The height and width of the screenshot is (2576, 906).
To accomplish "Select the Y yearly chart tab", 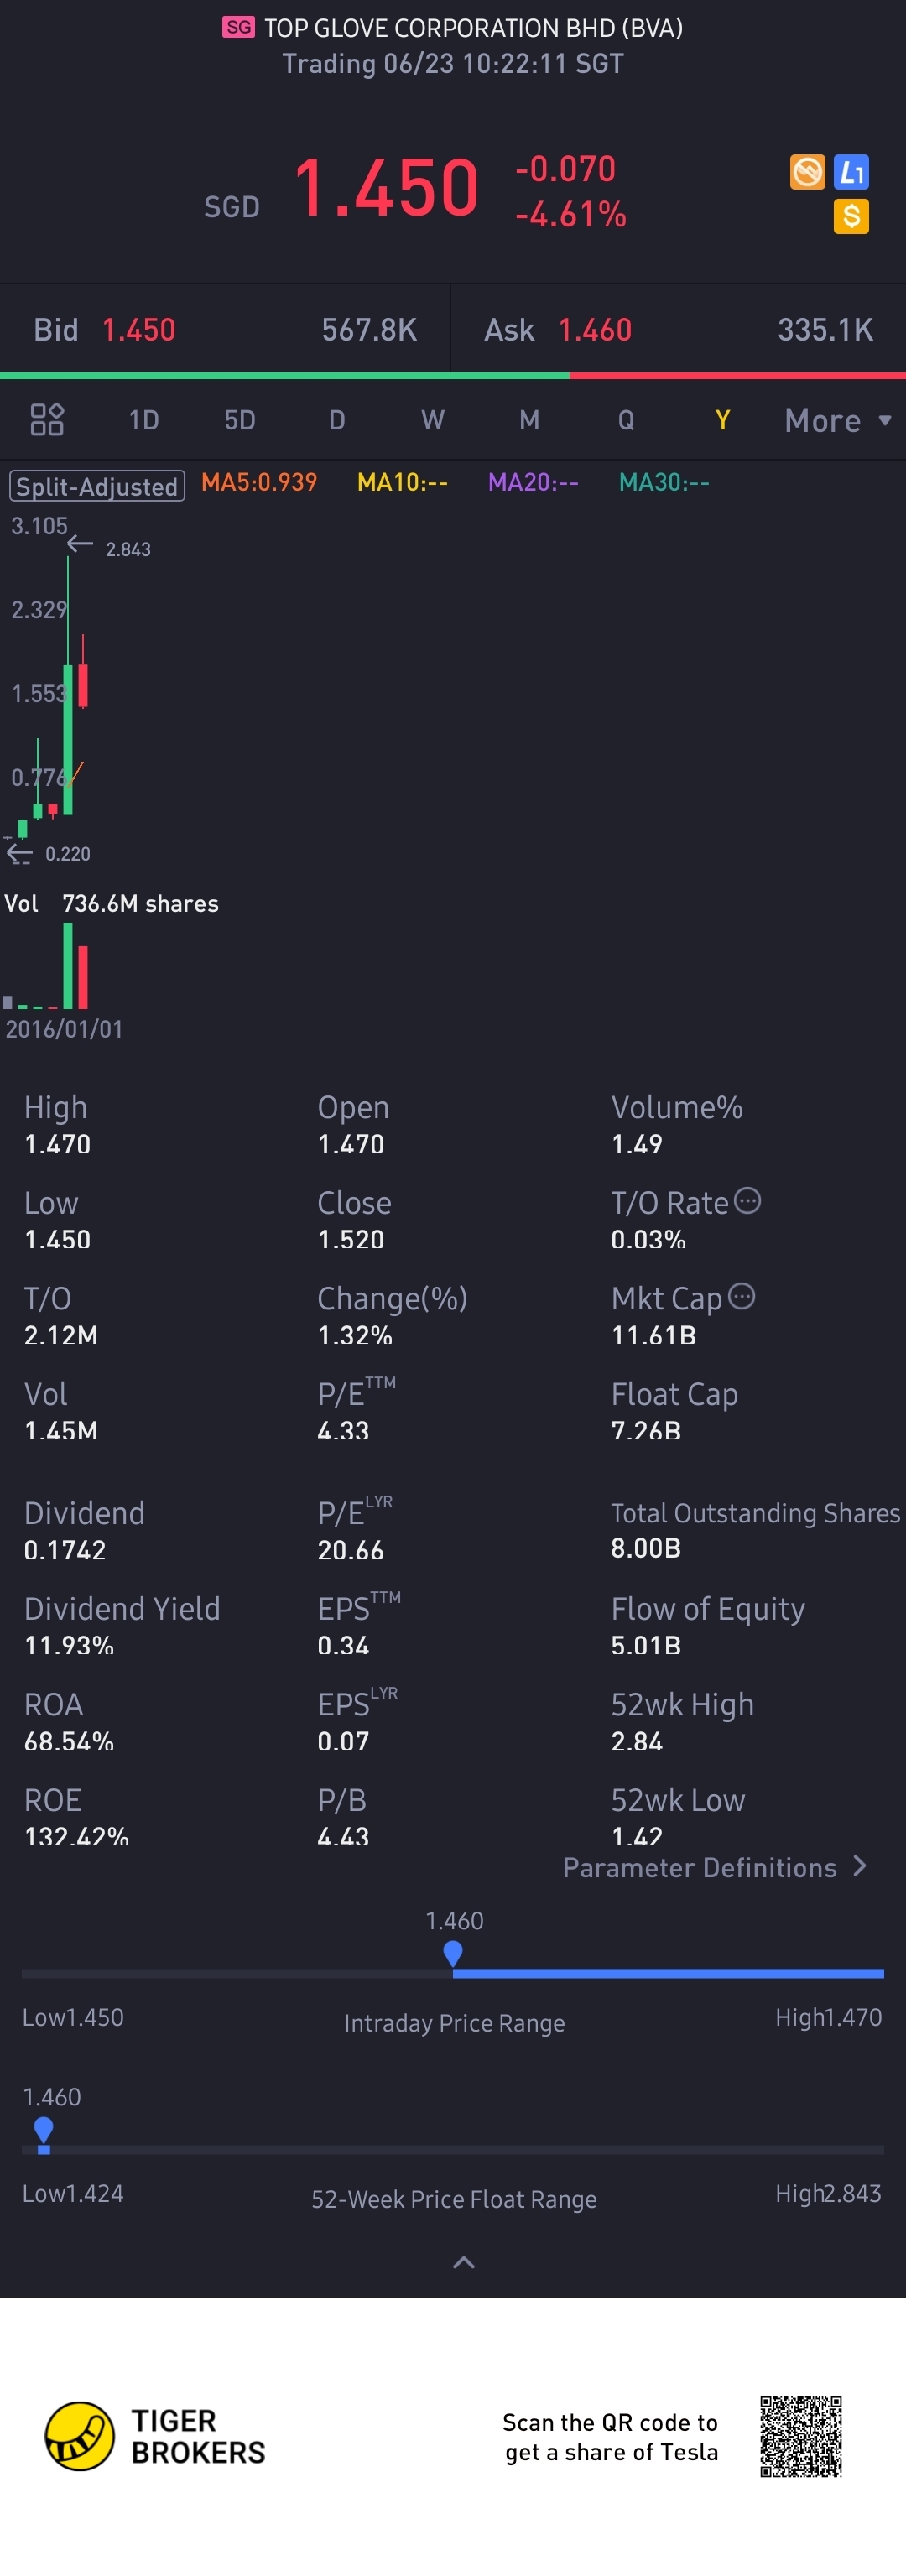I will coord(722,420).
